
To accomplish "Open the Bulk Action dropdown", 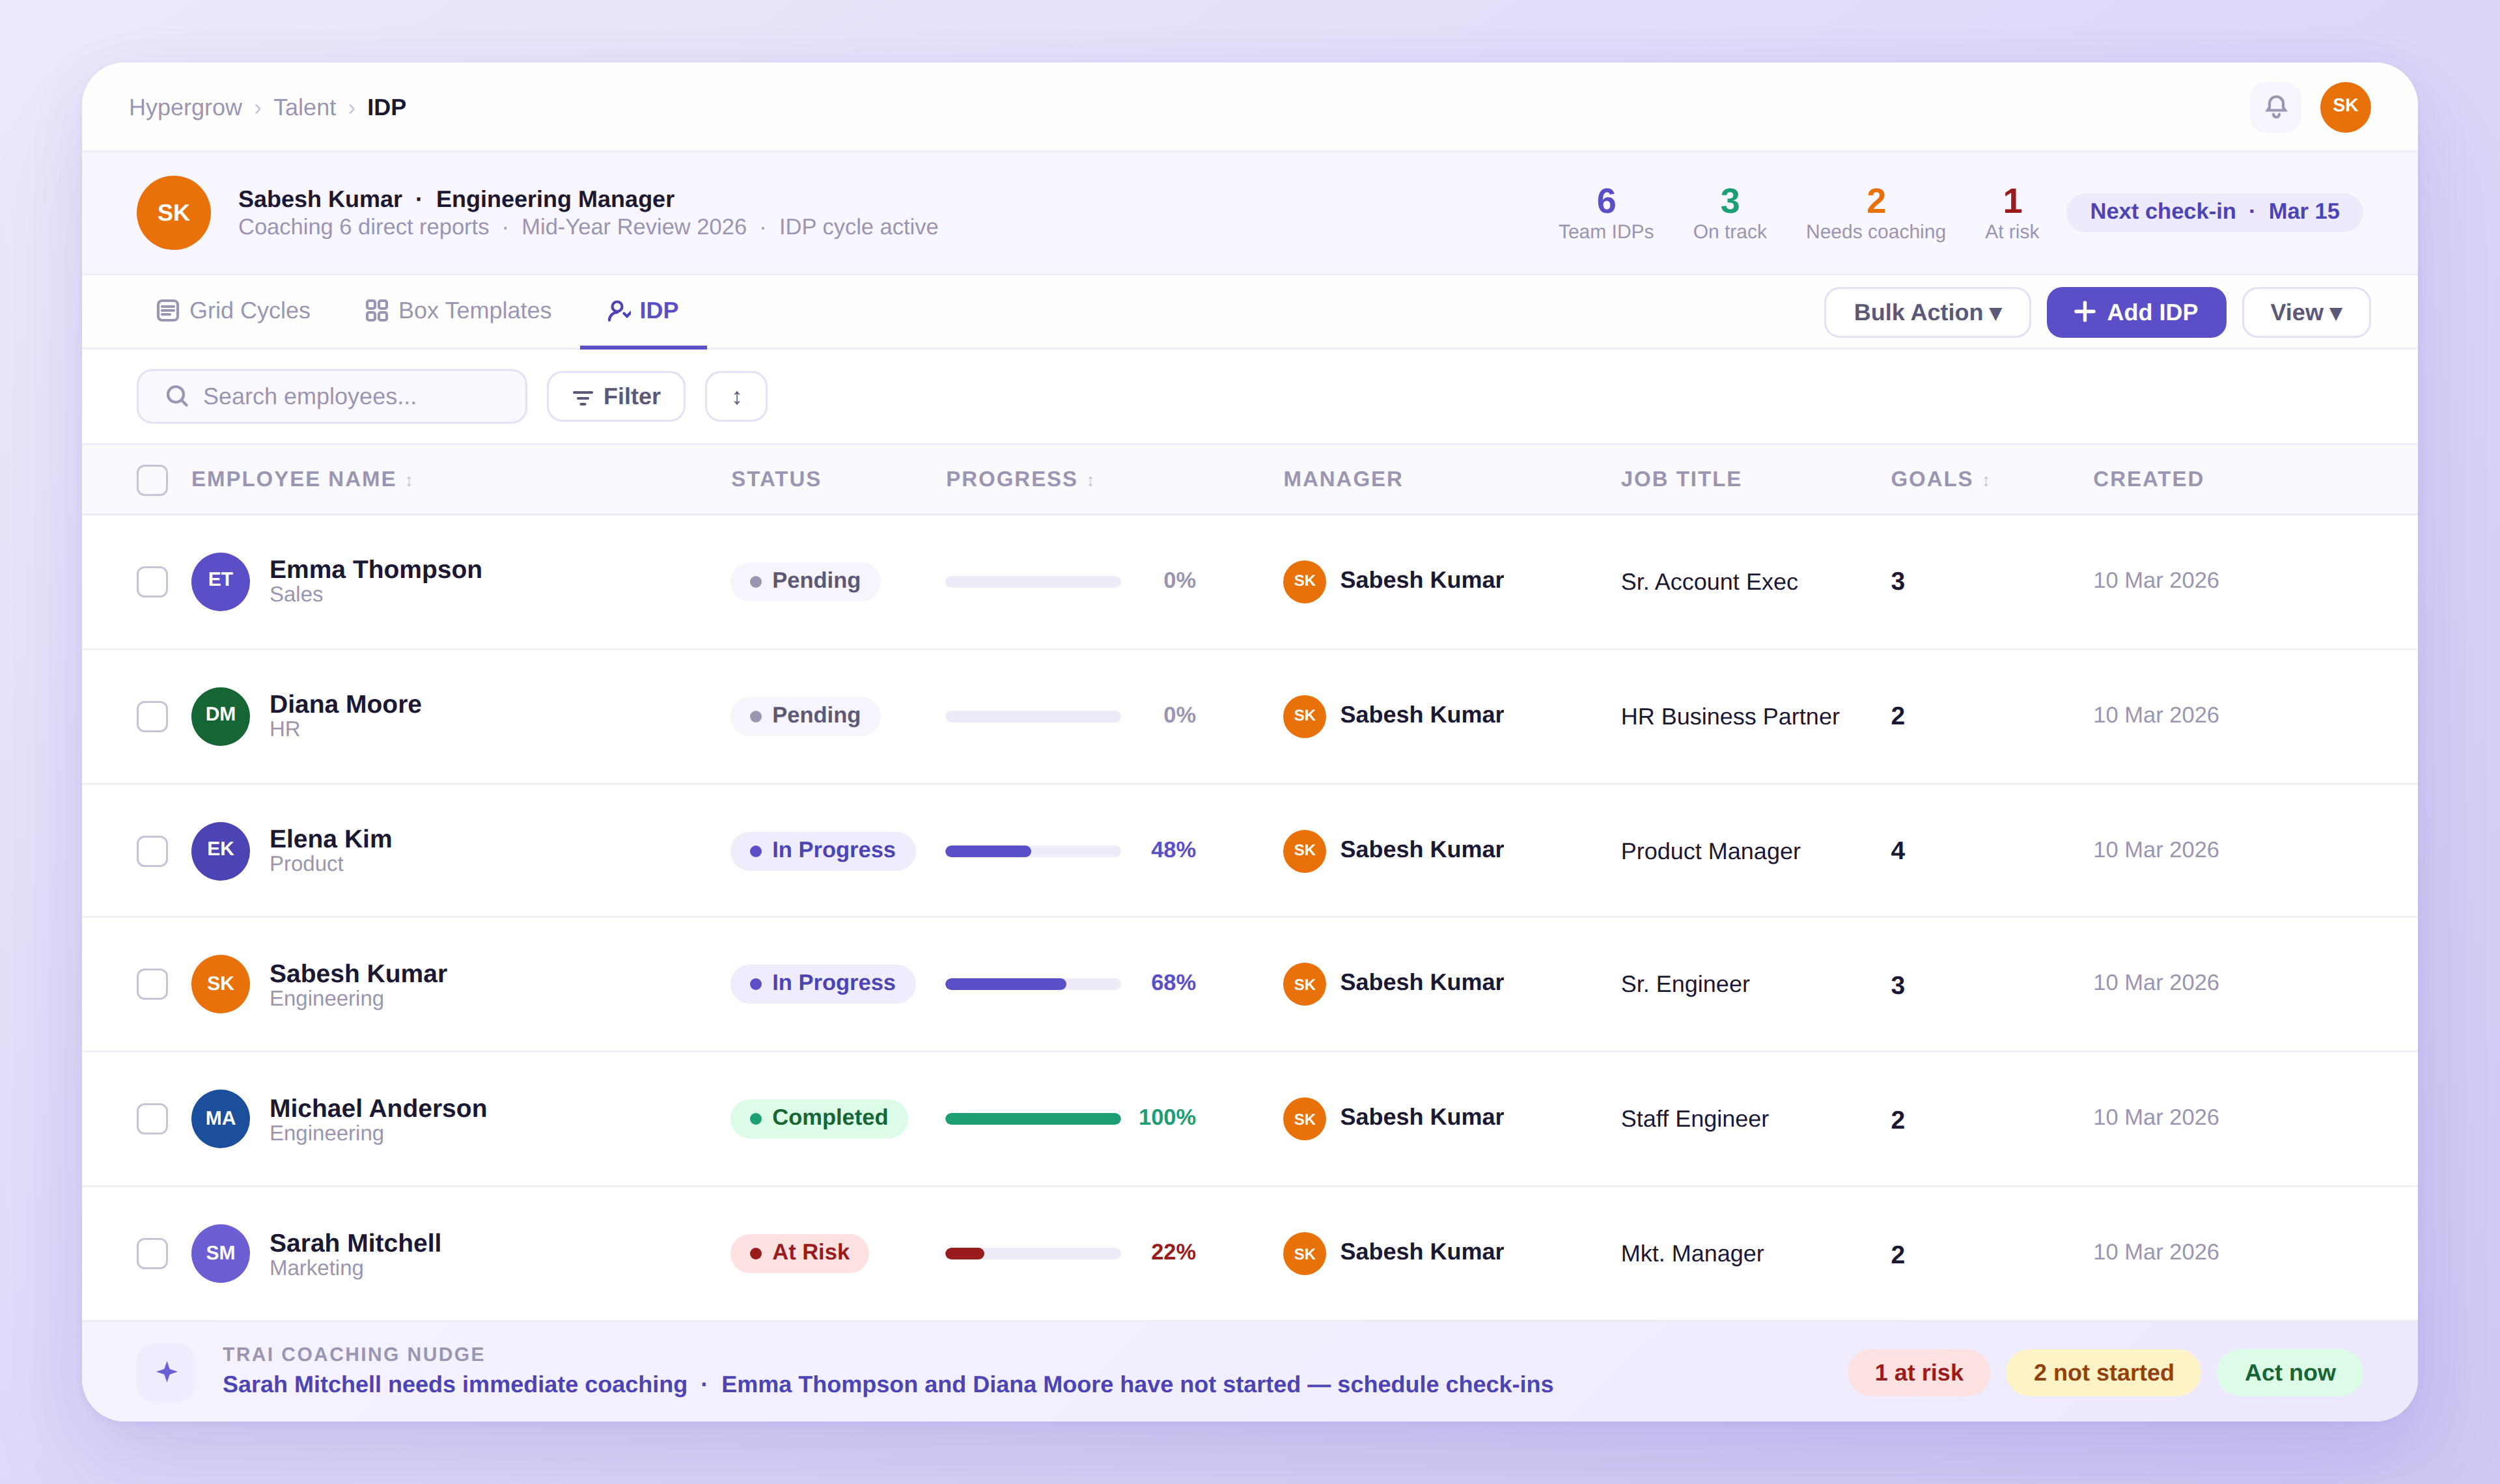I will 1926,312.
